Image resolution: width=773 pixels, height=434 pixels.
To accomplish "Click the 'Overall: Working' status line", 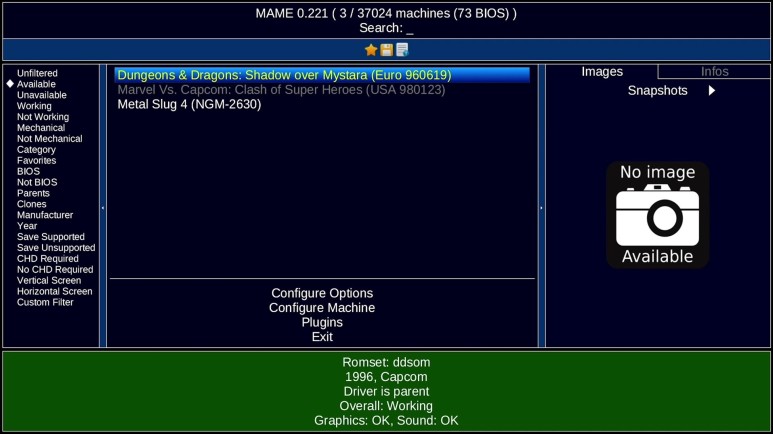I will 386,406.
